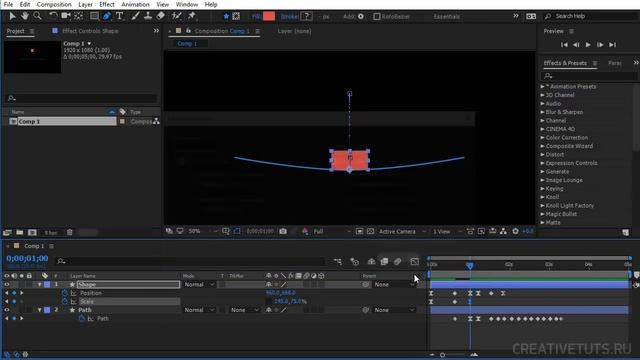
Task: Open the Full resolution dropdown
Action: click(331, 231)
